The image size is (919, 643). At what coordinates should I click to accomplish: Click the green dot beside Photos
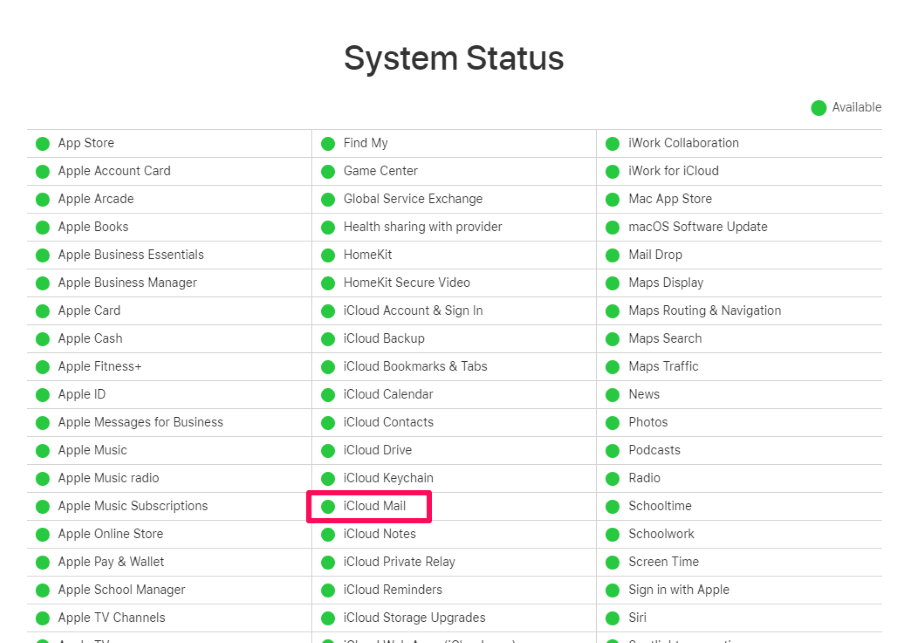pyautogui.click(x=612, y=423)
